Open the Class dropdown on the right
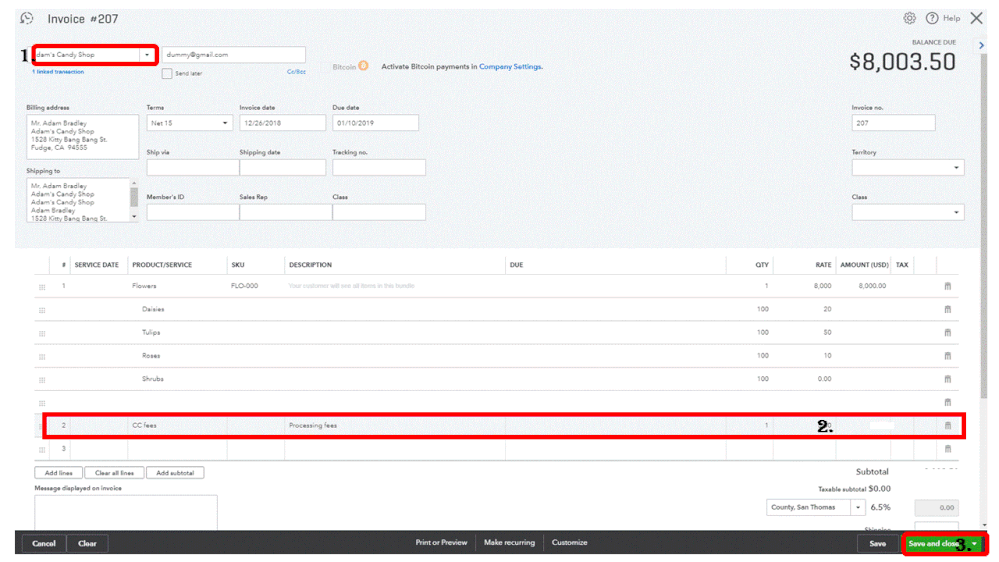The height and width of the screenshot is (562, 999). pos(956,212)
